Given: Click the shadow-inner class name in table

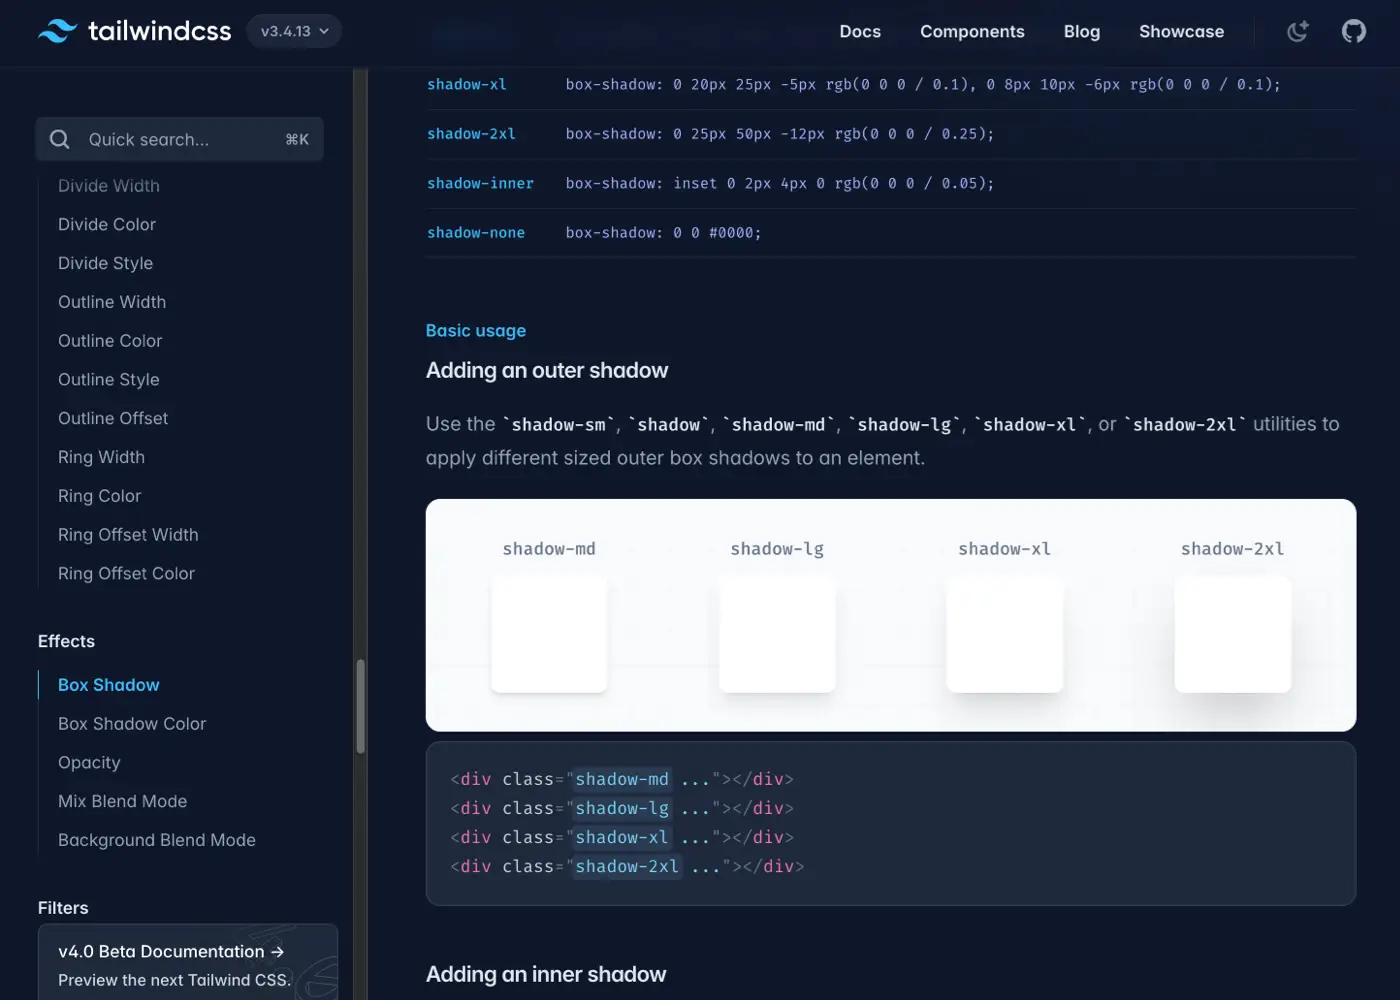Looking at the screenshot, I should pyautogui.click(x=480, y=183).
